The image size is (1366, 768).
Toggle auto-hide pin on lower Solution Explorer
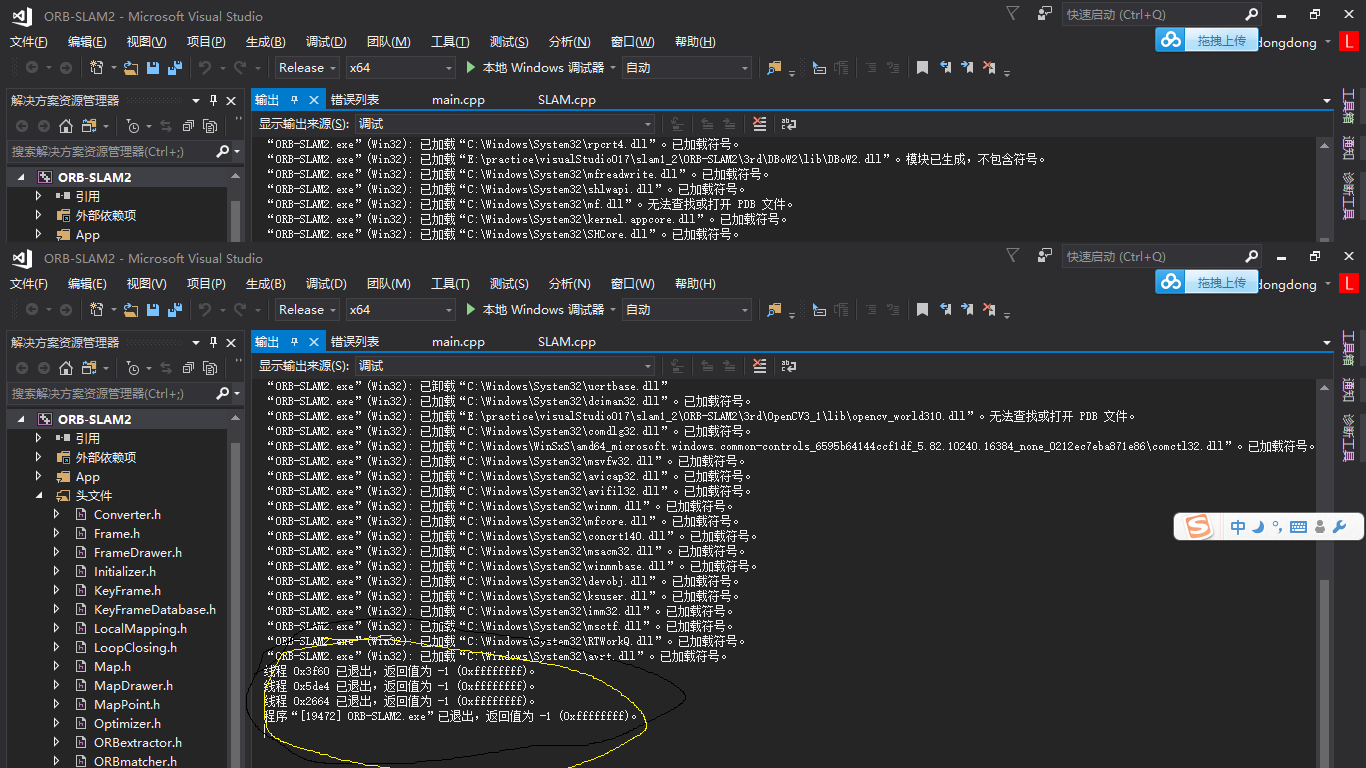[x=213, y=342]
